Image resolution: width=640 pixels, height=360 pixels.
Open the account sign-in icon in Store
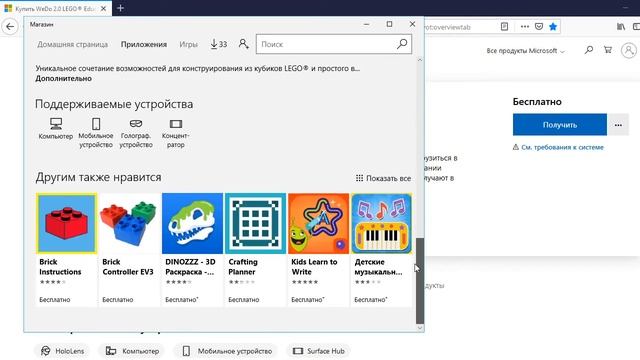click(244, 44)
